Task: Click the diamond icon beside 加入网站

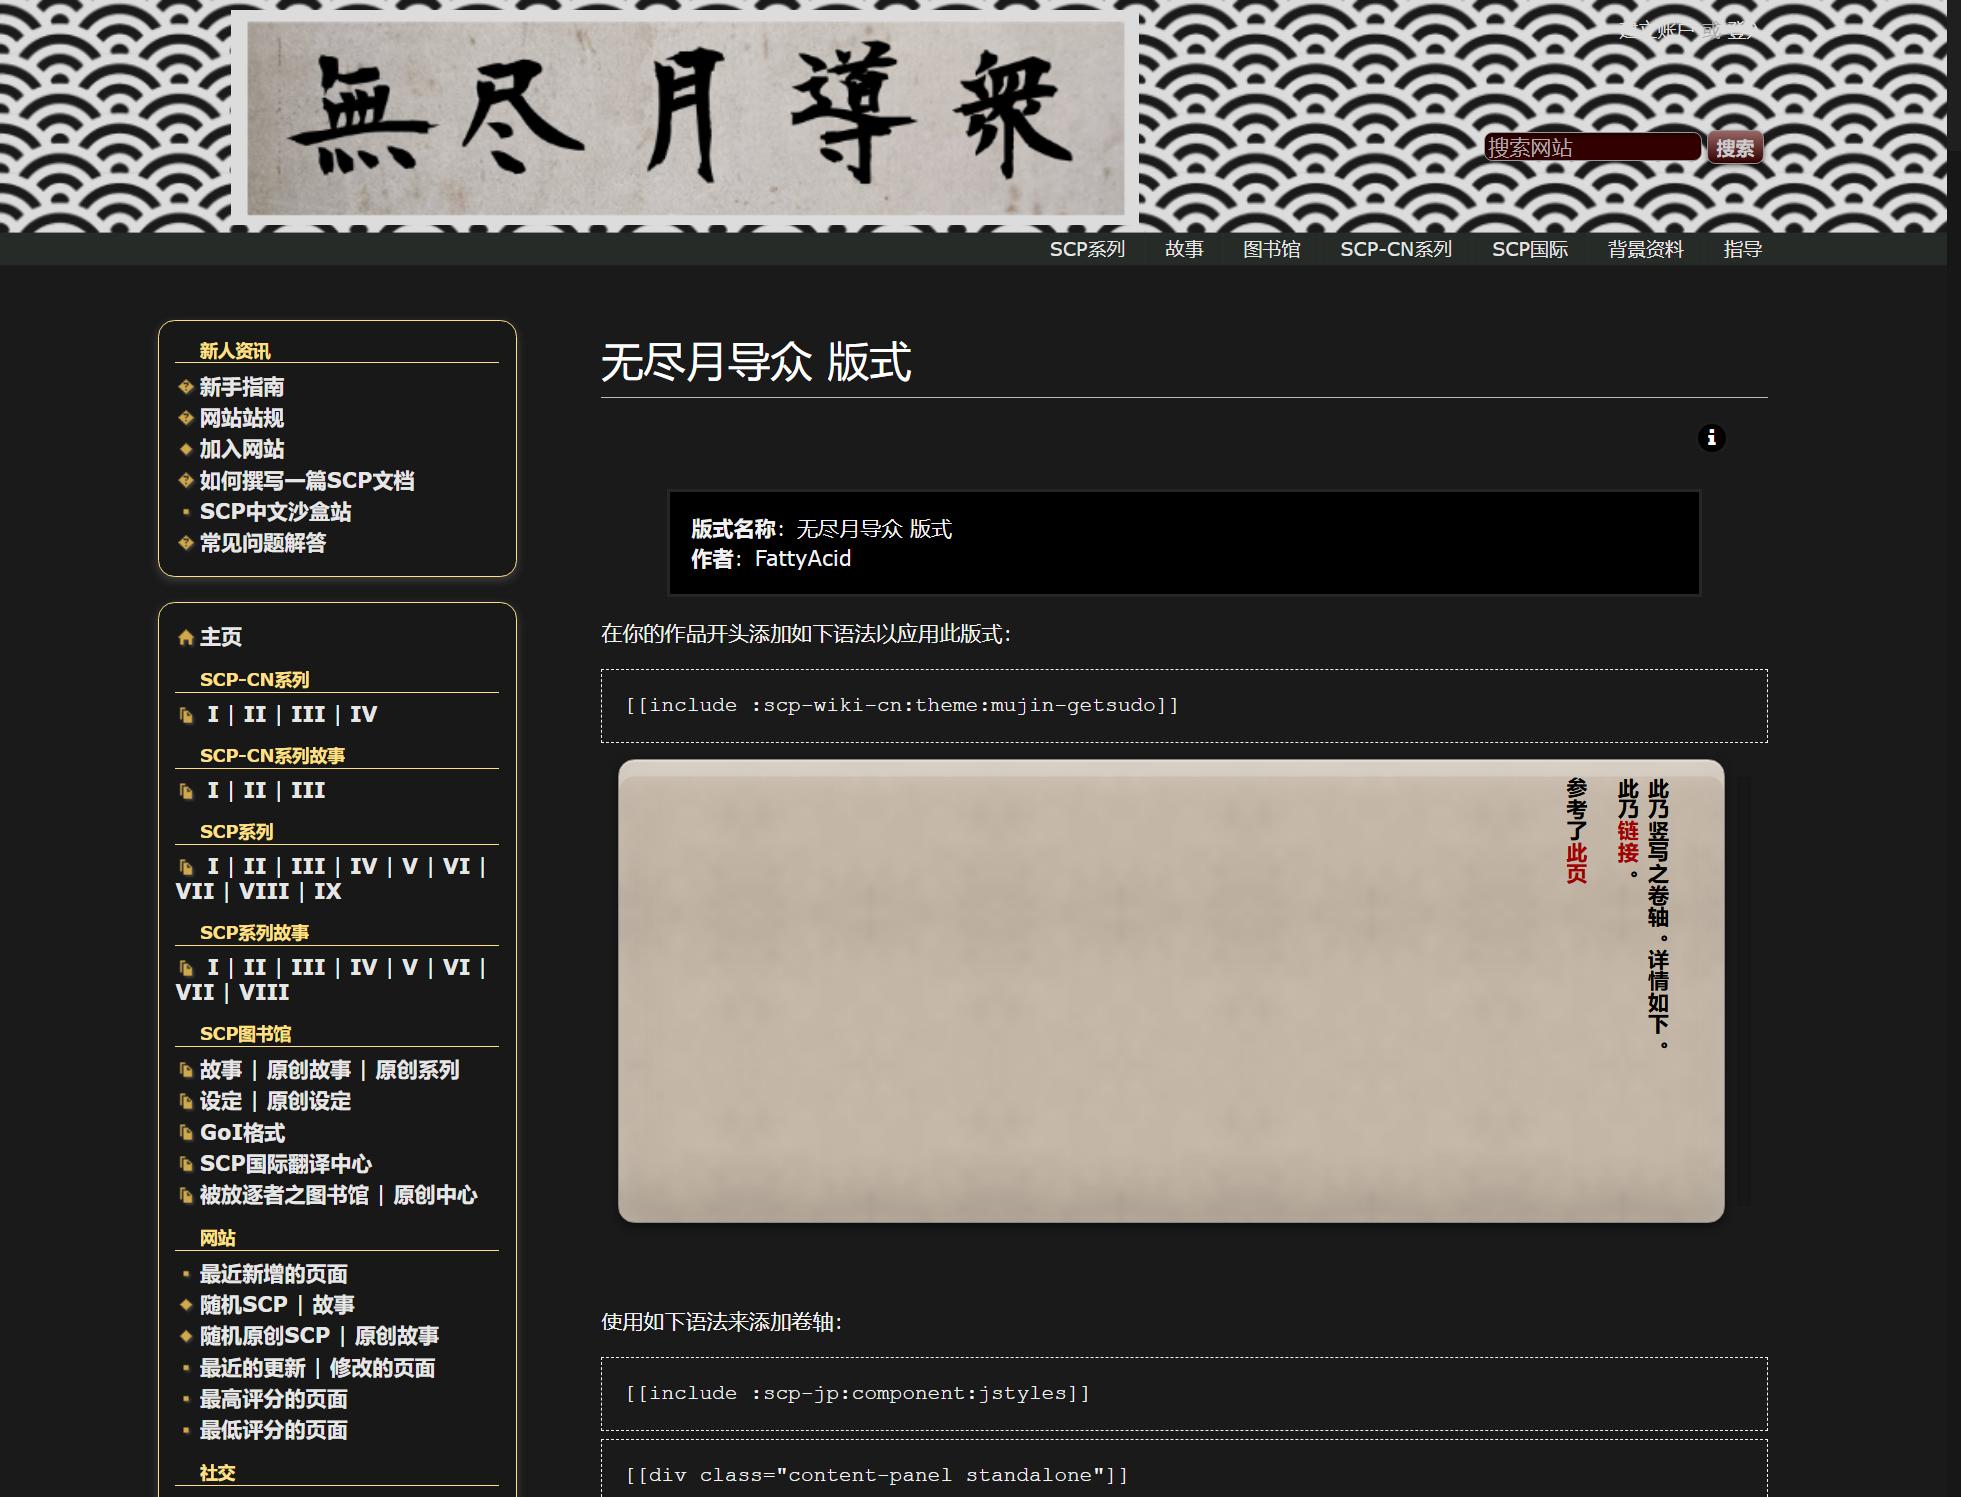Action: pyautogui.click(x=184, y=450)
